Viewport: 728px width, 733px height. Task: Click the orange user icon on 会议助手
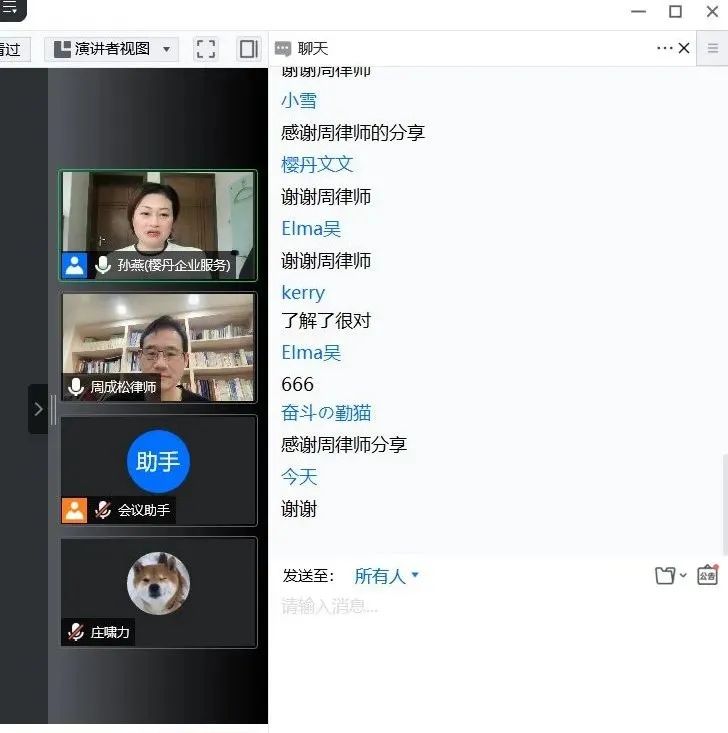(75, 510)
